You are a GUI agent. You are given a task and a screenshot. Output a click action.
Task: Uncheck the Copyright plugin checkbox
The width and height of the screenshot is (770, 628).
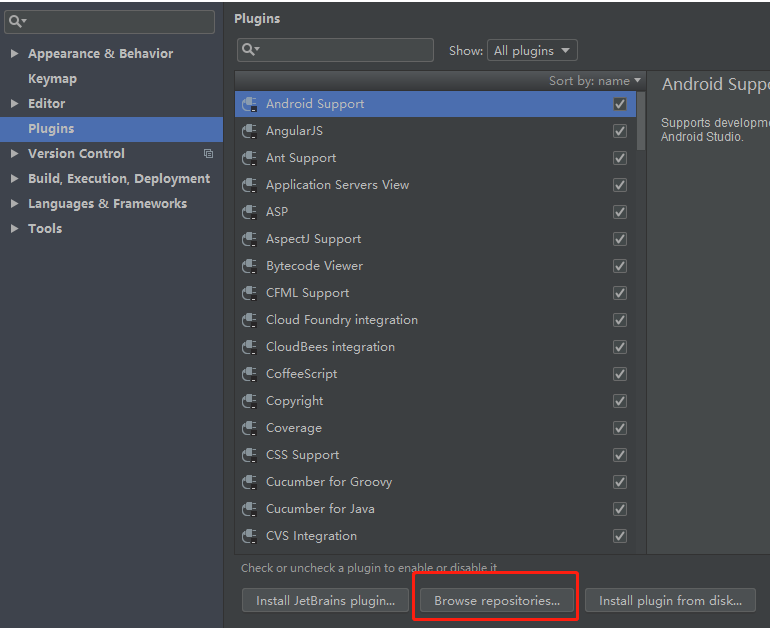(620, 401)
